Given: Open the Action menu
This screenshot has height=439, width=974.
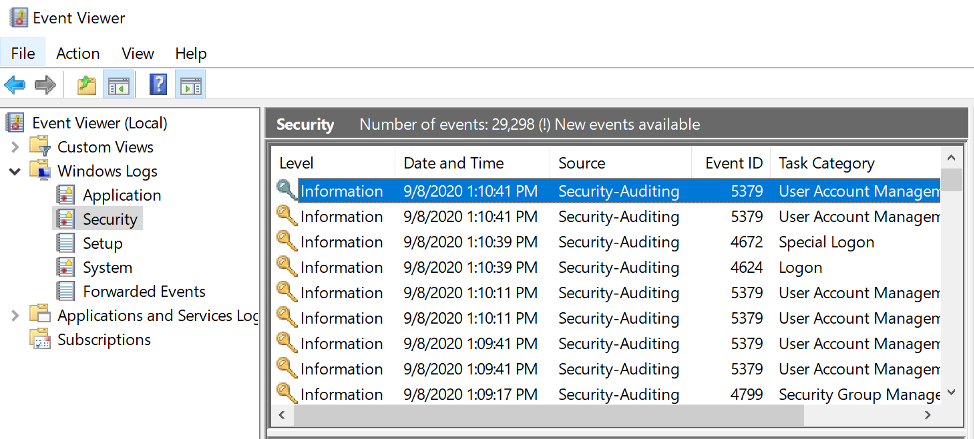Looking at the screenshot, I should (78, 53).
